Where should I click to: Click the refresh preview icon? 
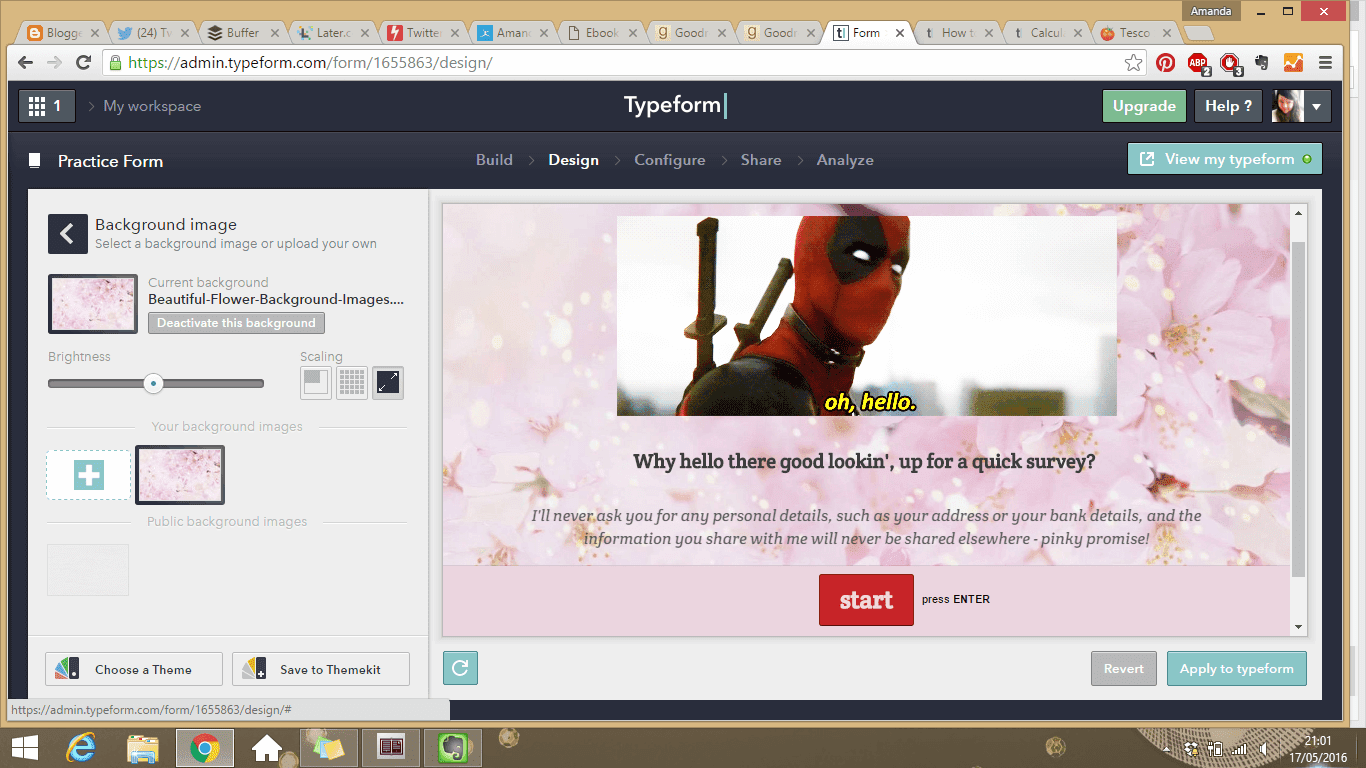click(460, 668)
